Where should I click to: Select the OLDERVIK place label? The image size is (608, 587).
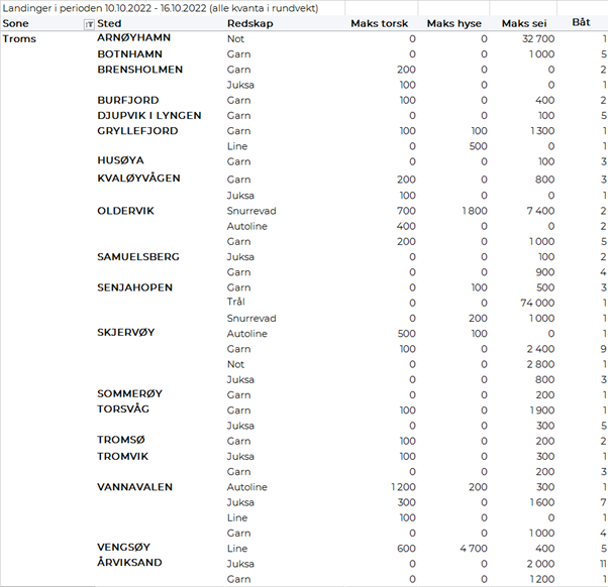pos(126,211)
